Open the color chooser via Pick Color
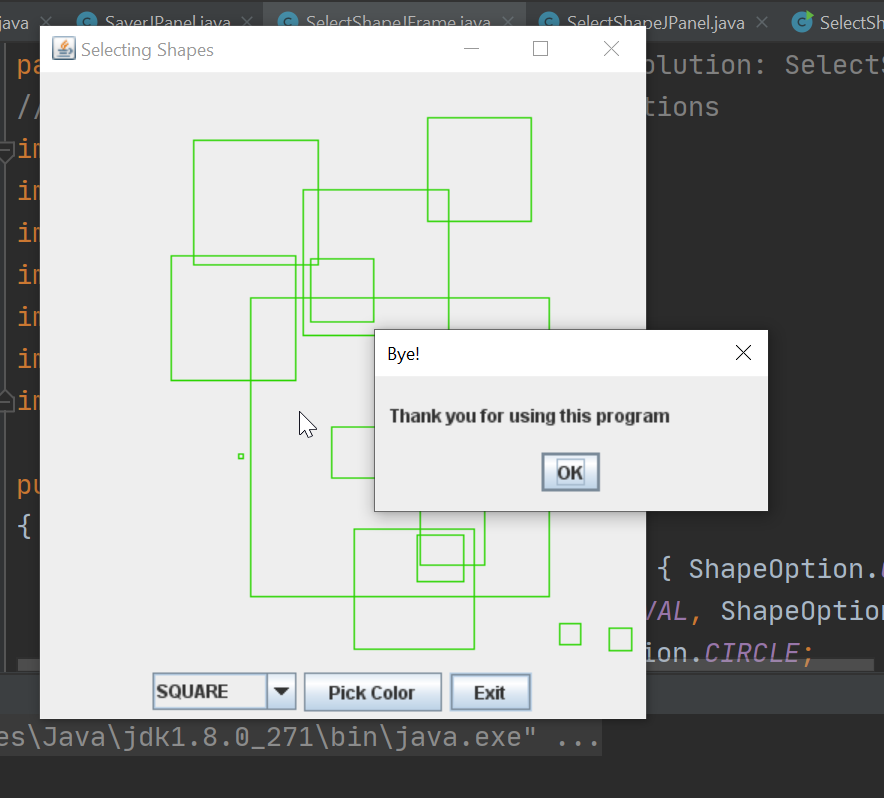This screenshot has height=798, width=884. point(372,691)
